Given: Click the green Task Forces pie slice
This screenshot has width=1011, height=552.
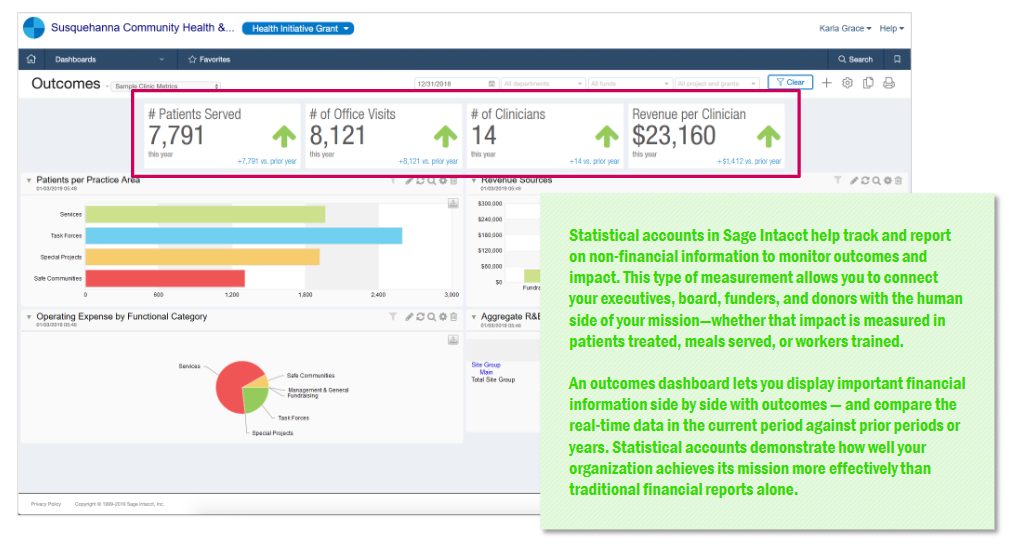Looking at the screenshot, I should click(255, 400).
